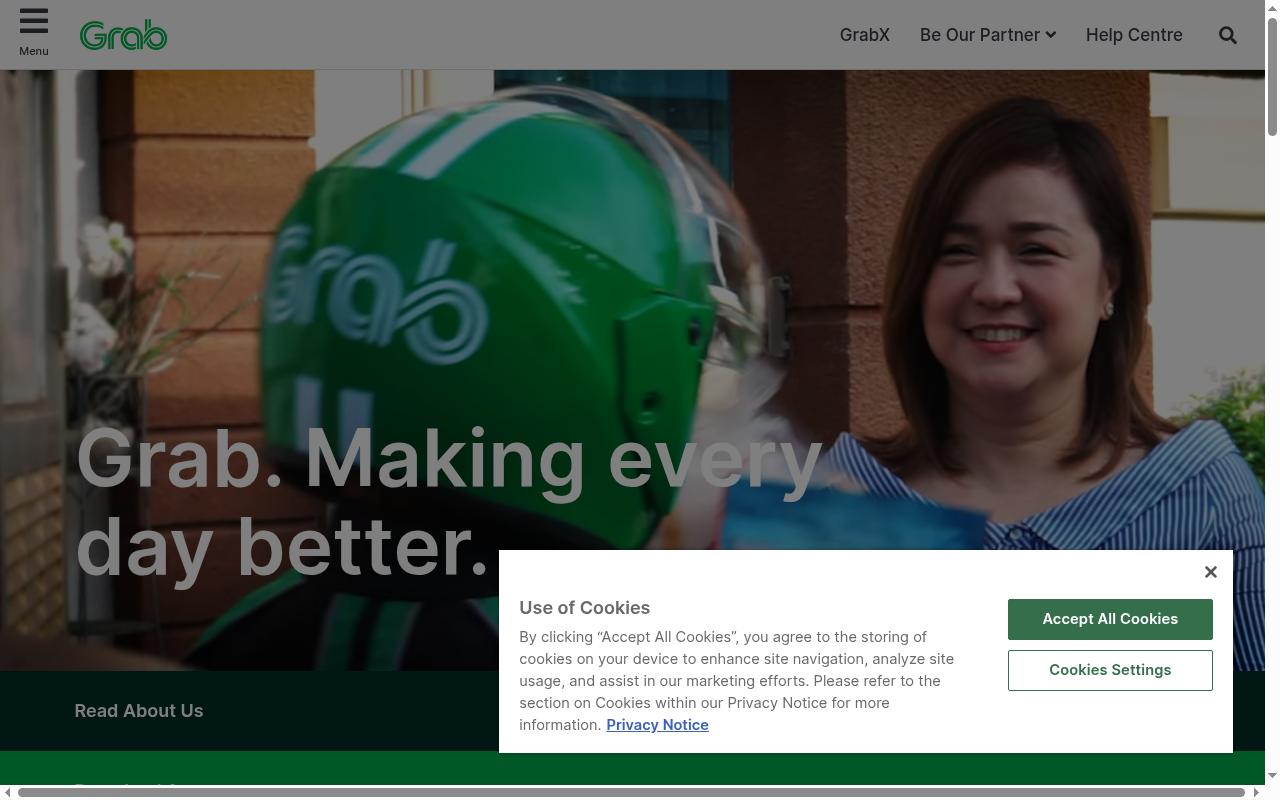Viewport: 1280px width, 800px height.
Task: Expand the Be Our Partner dropdown
Action: 988,35
